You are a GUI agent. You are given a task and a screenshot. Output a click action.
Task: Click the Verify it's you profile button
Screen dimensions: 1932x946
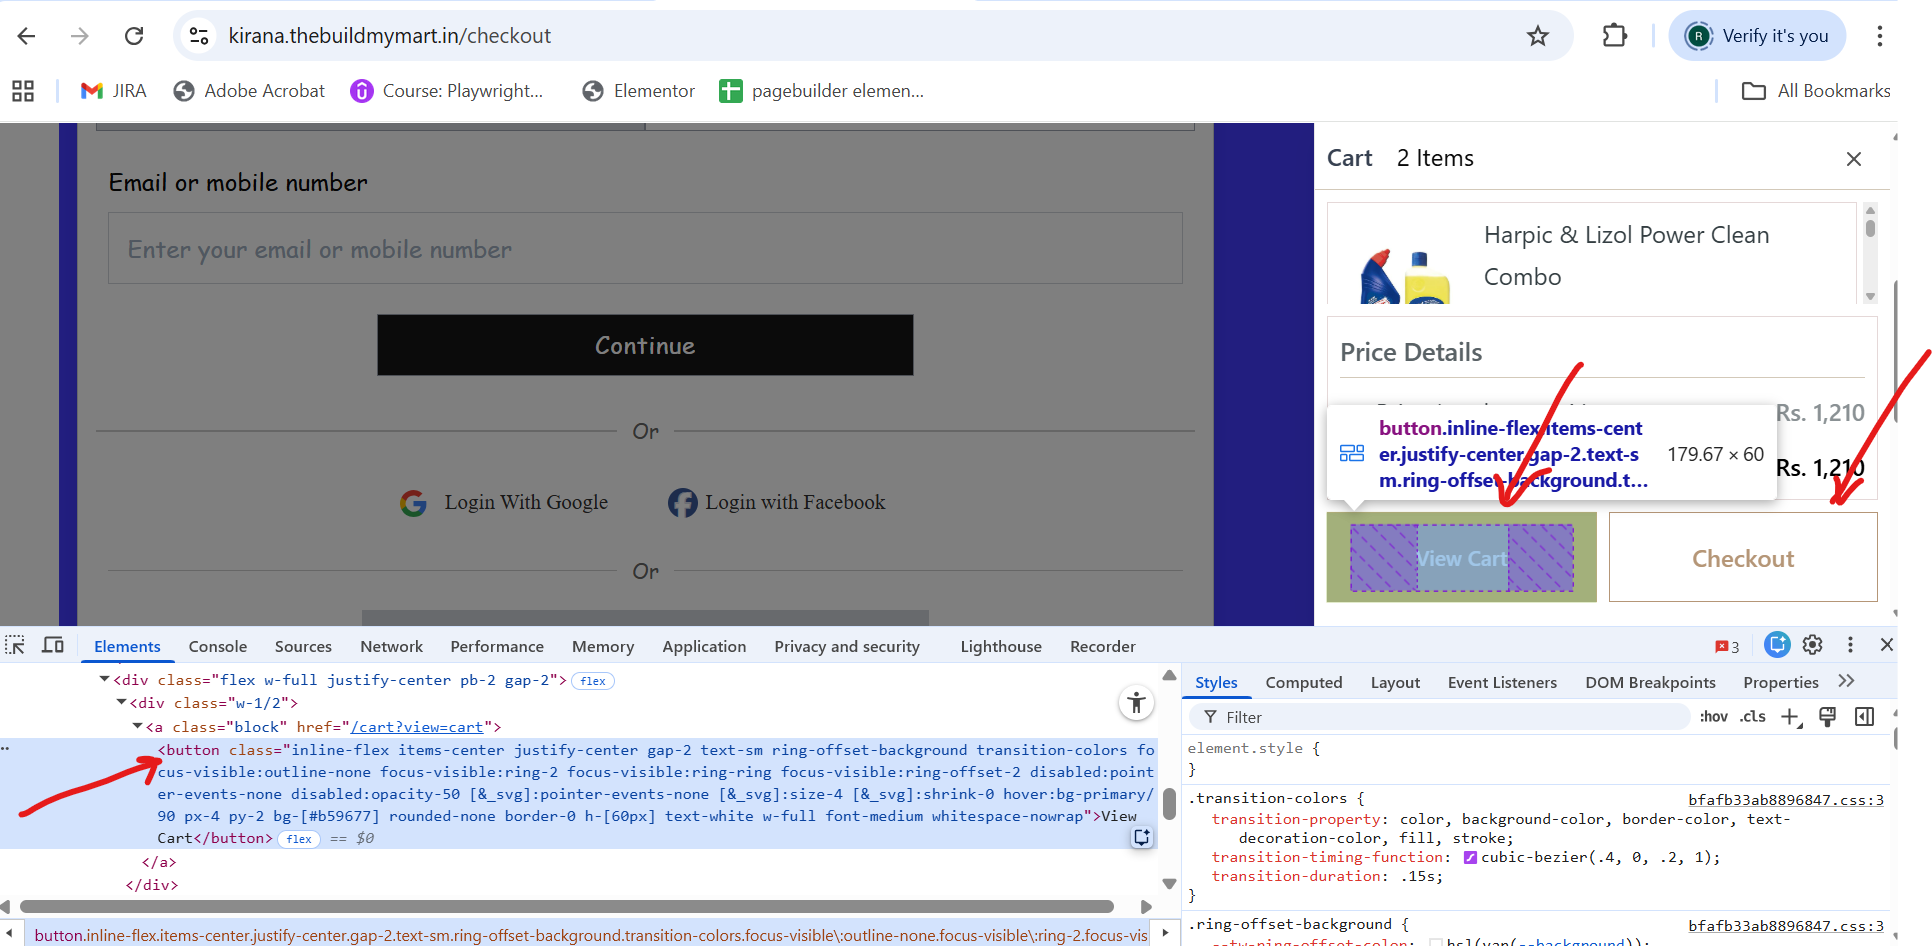coord(1757,36)
